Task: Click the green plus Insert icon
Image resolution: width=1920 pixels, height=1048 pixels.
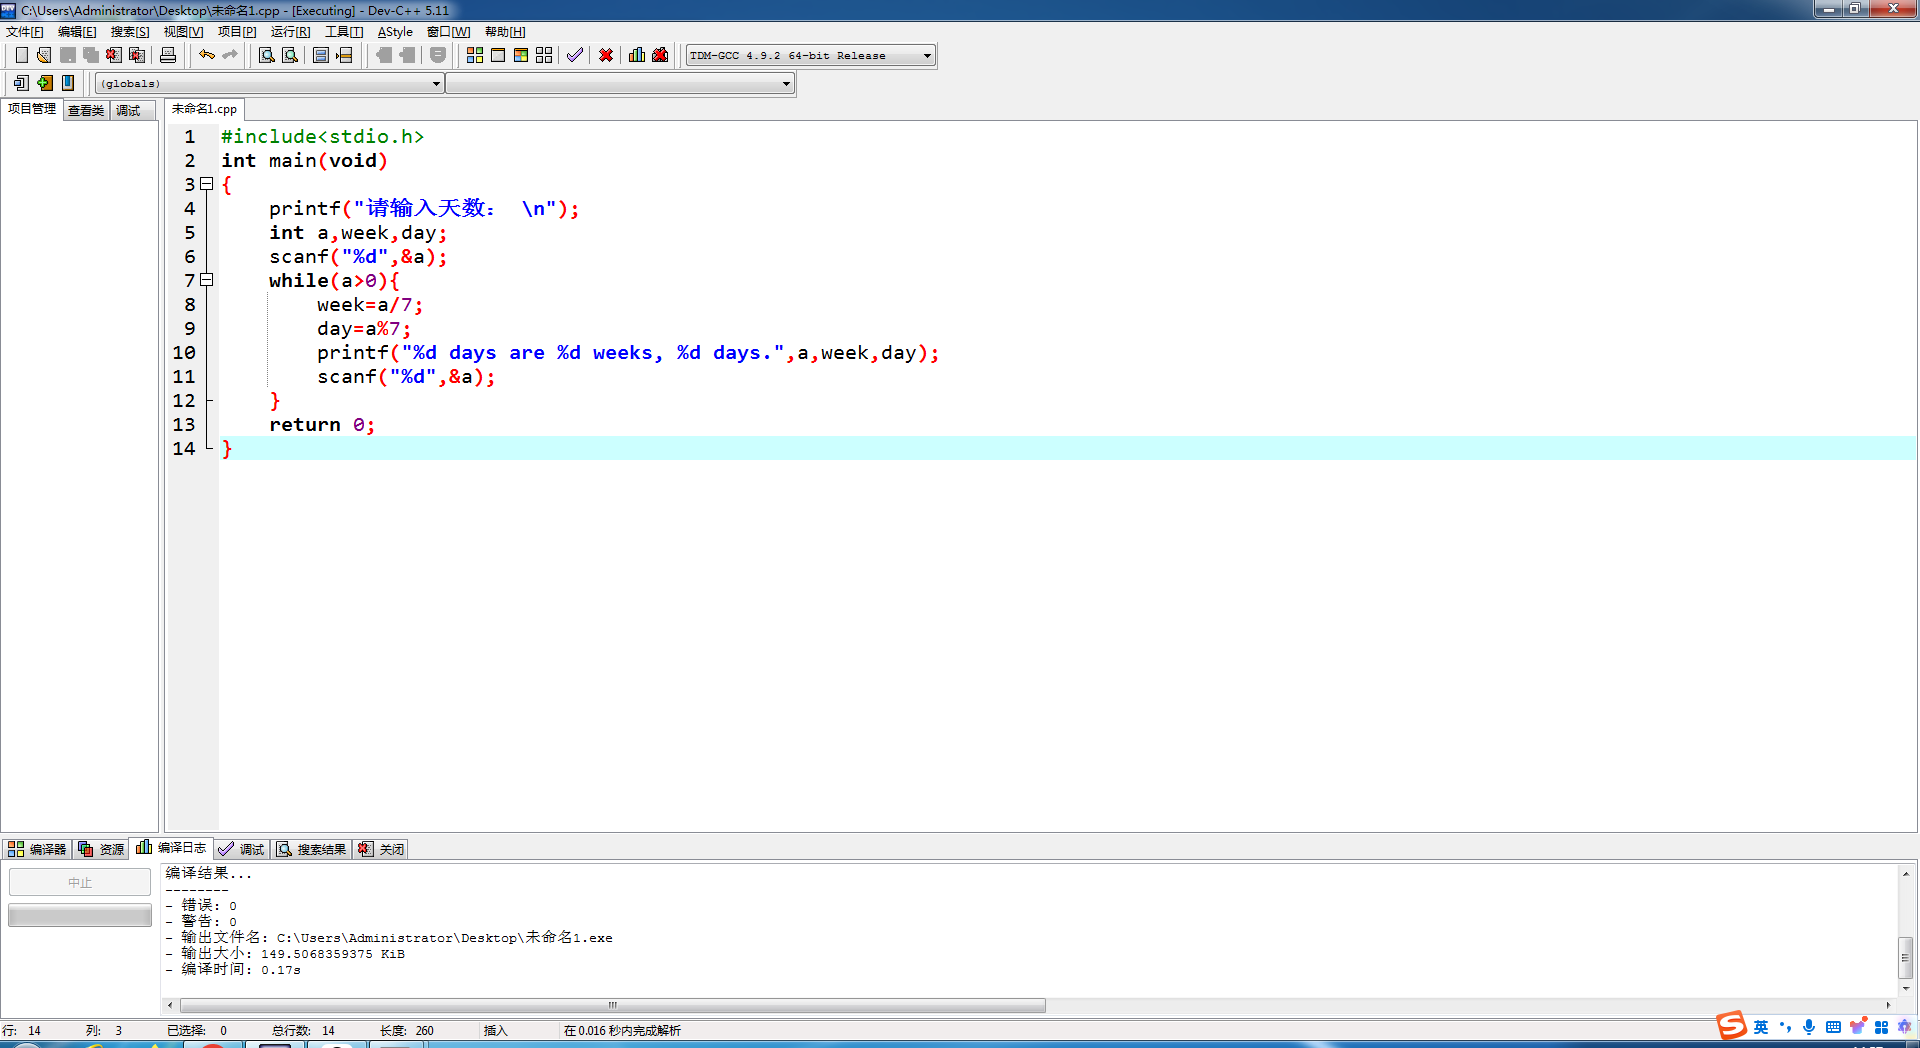Action: click(45, 83)
